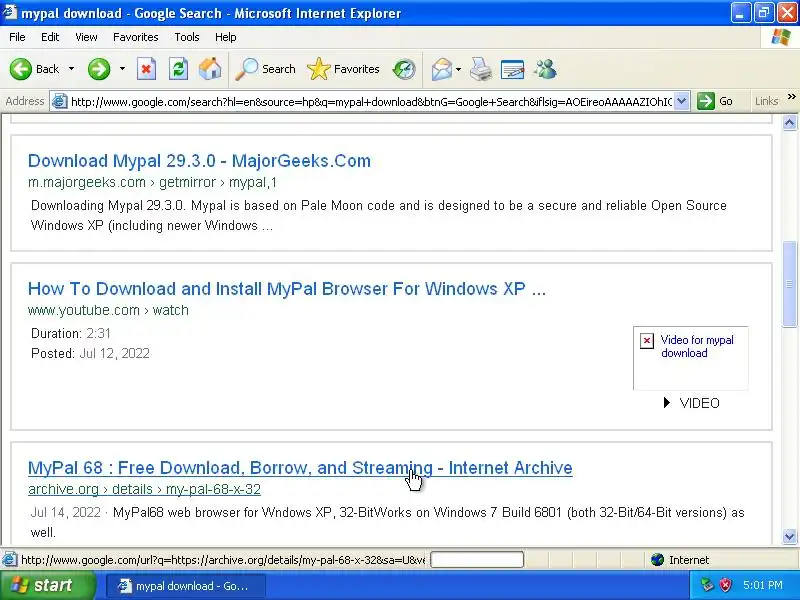Click the Internet zone globe icon
This screenshot has width=800, height=600.
tap(657, 560)
